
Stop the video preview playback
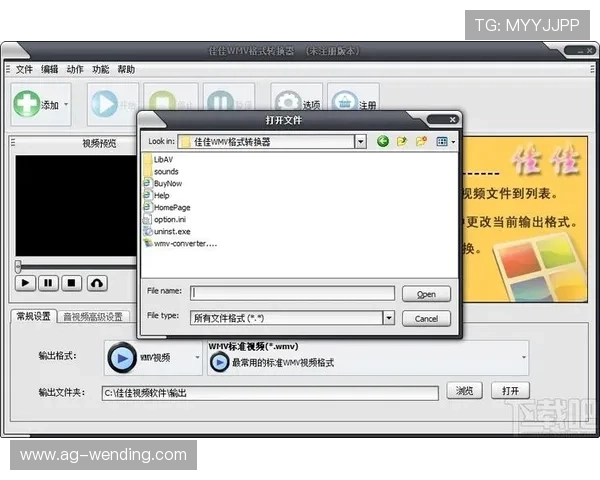click(72, 283)
